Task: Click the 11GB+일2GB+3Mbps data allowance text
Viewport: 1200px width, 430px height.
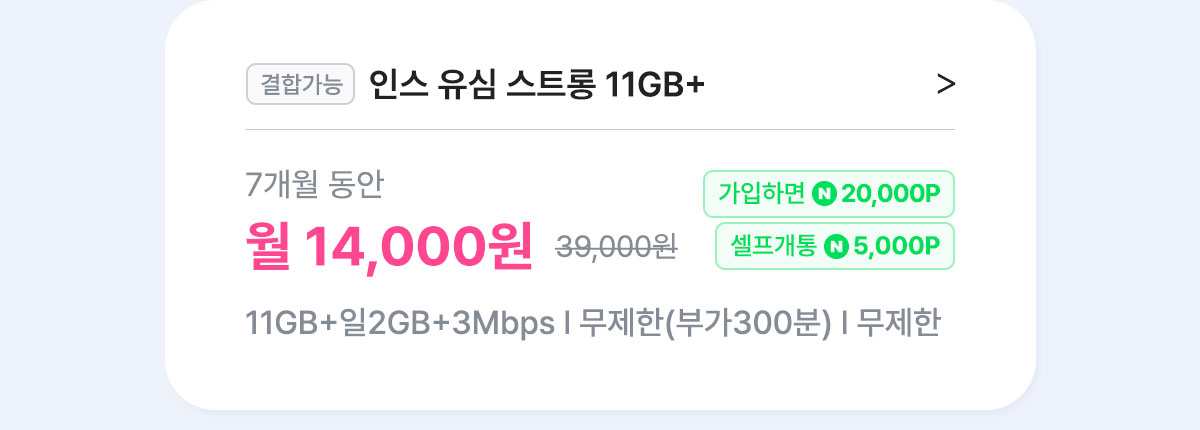Action: click(400, 325)
